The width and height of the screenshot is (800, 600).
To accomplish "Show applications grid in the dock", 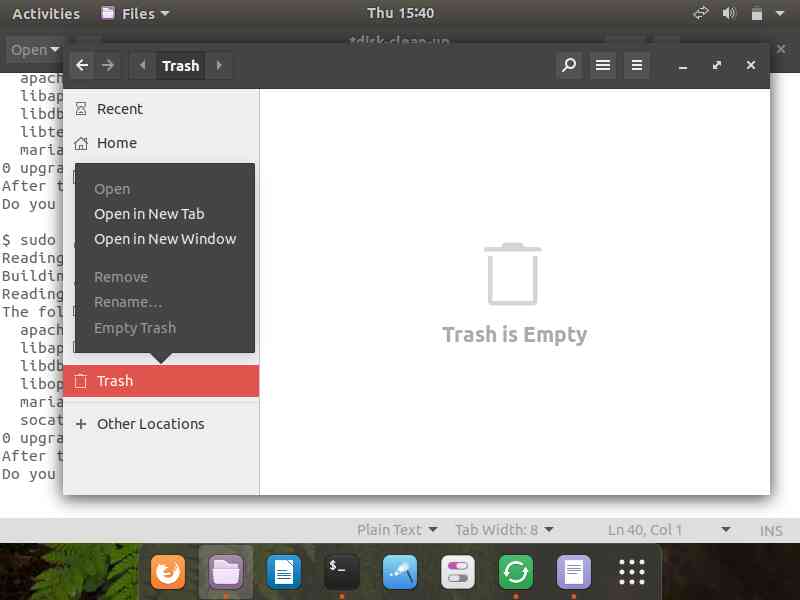I will 632,572.
